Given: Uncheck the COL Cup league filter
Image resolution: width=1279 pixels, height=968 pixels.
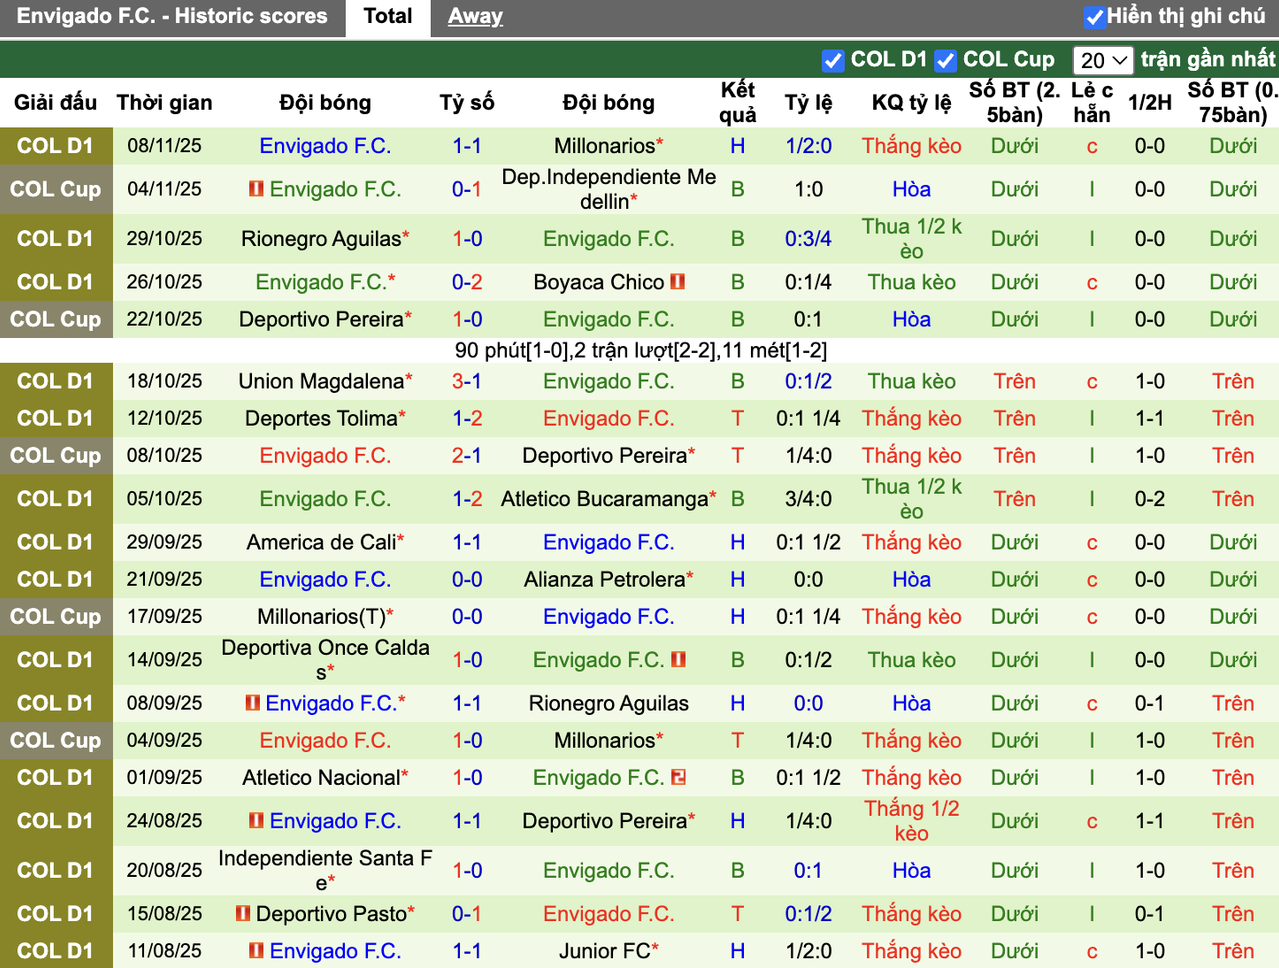Looking at the screenshot, I should pos(946,61).
